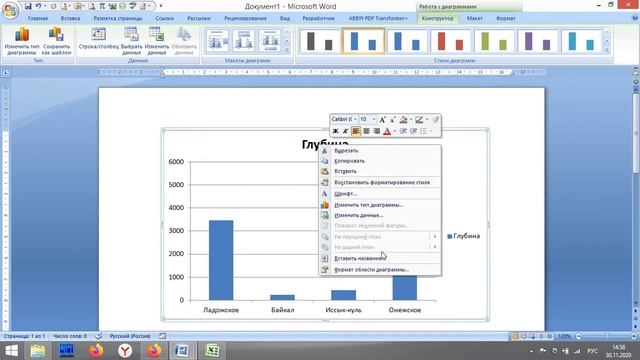Open Excel from taskbar
The height and width of the screenshot is (360, 640).
pyautogui.click(x=212, y=351)
